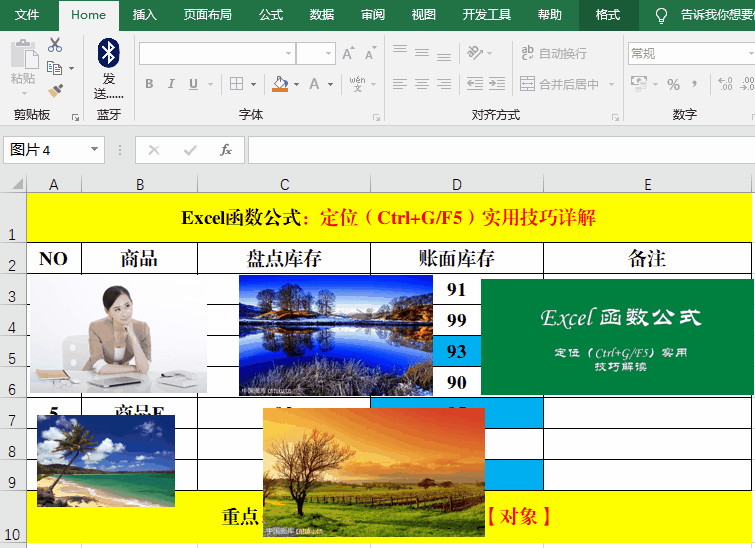Toggle wrap text (自动换行)

click(552, 54)
